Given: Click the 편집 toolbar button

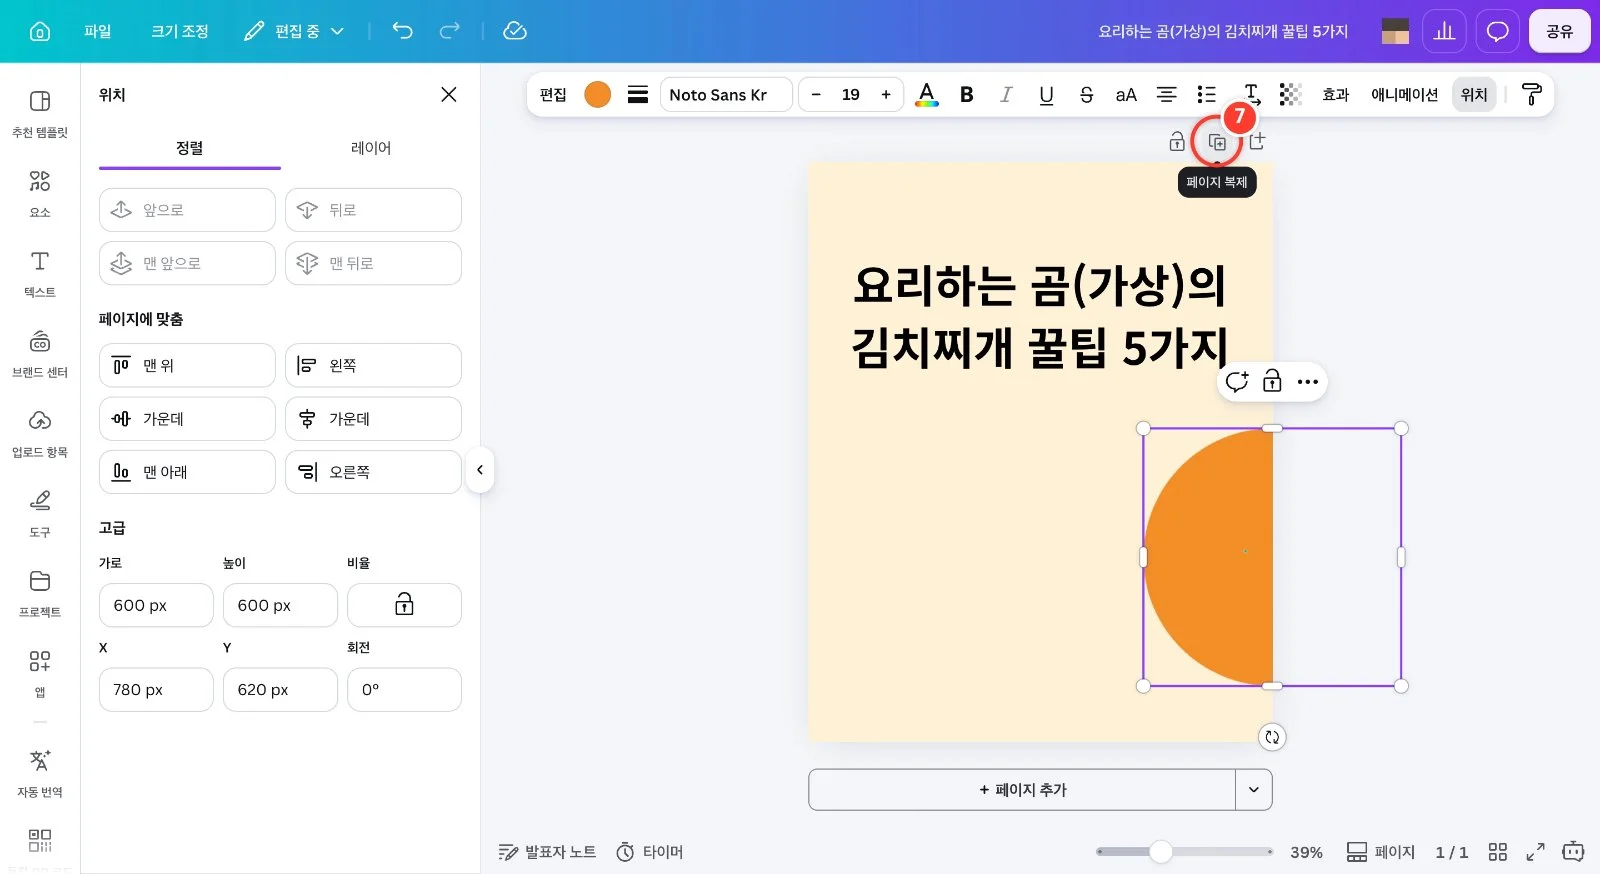Looking at the screenshot, I should [x=553, y=94].
